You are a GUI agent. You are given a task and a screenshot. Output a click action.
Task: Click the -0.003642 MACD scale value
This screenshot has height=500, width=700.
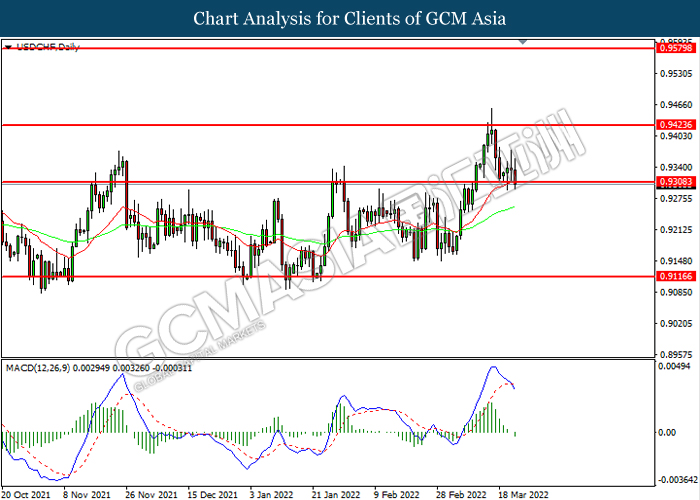678,480
